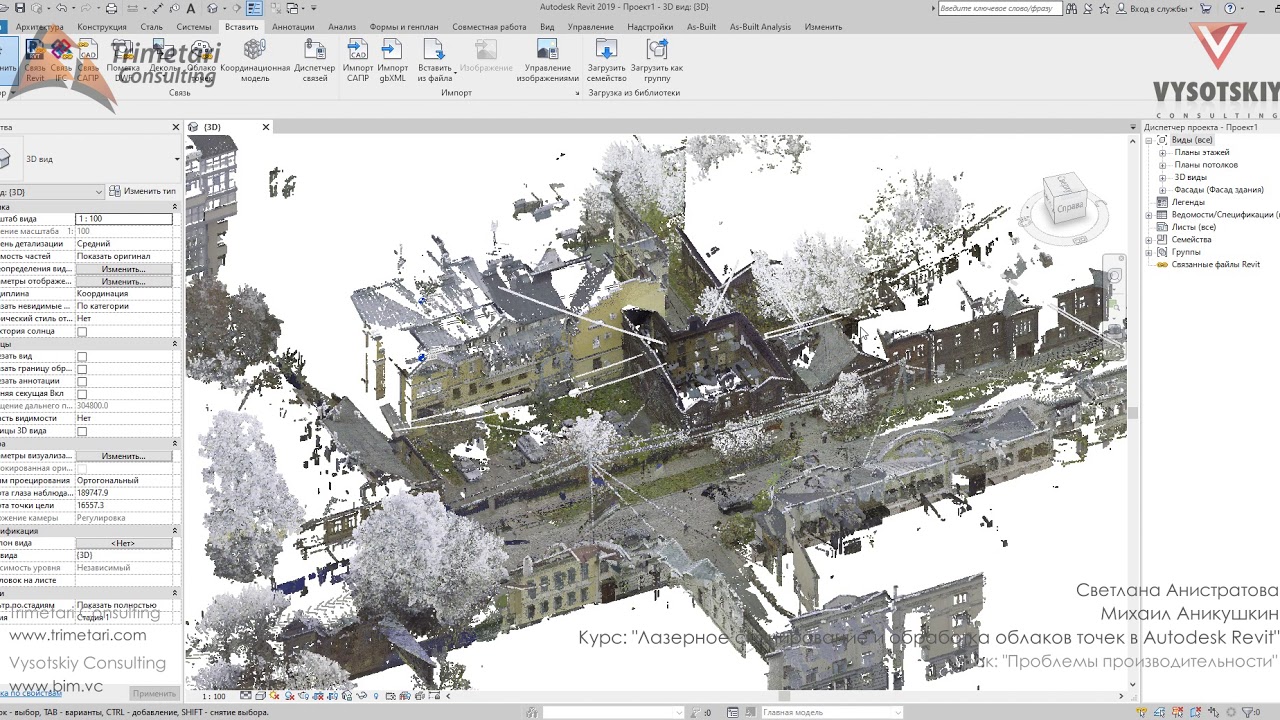Click the ViewCube Справа face
Image resolution: width=1280 pixels, height=720 pixels.
click(1068, 206)
